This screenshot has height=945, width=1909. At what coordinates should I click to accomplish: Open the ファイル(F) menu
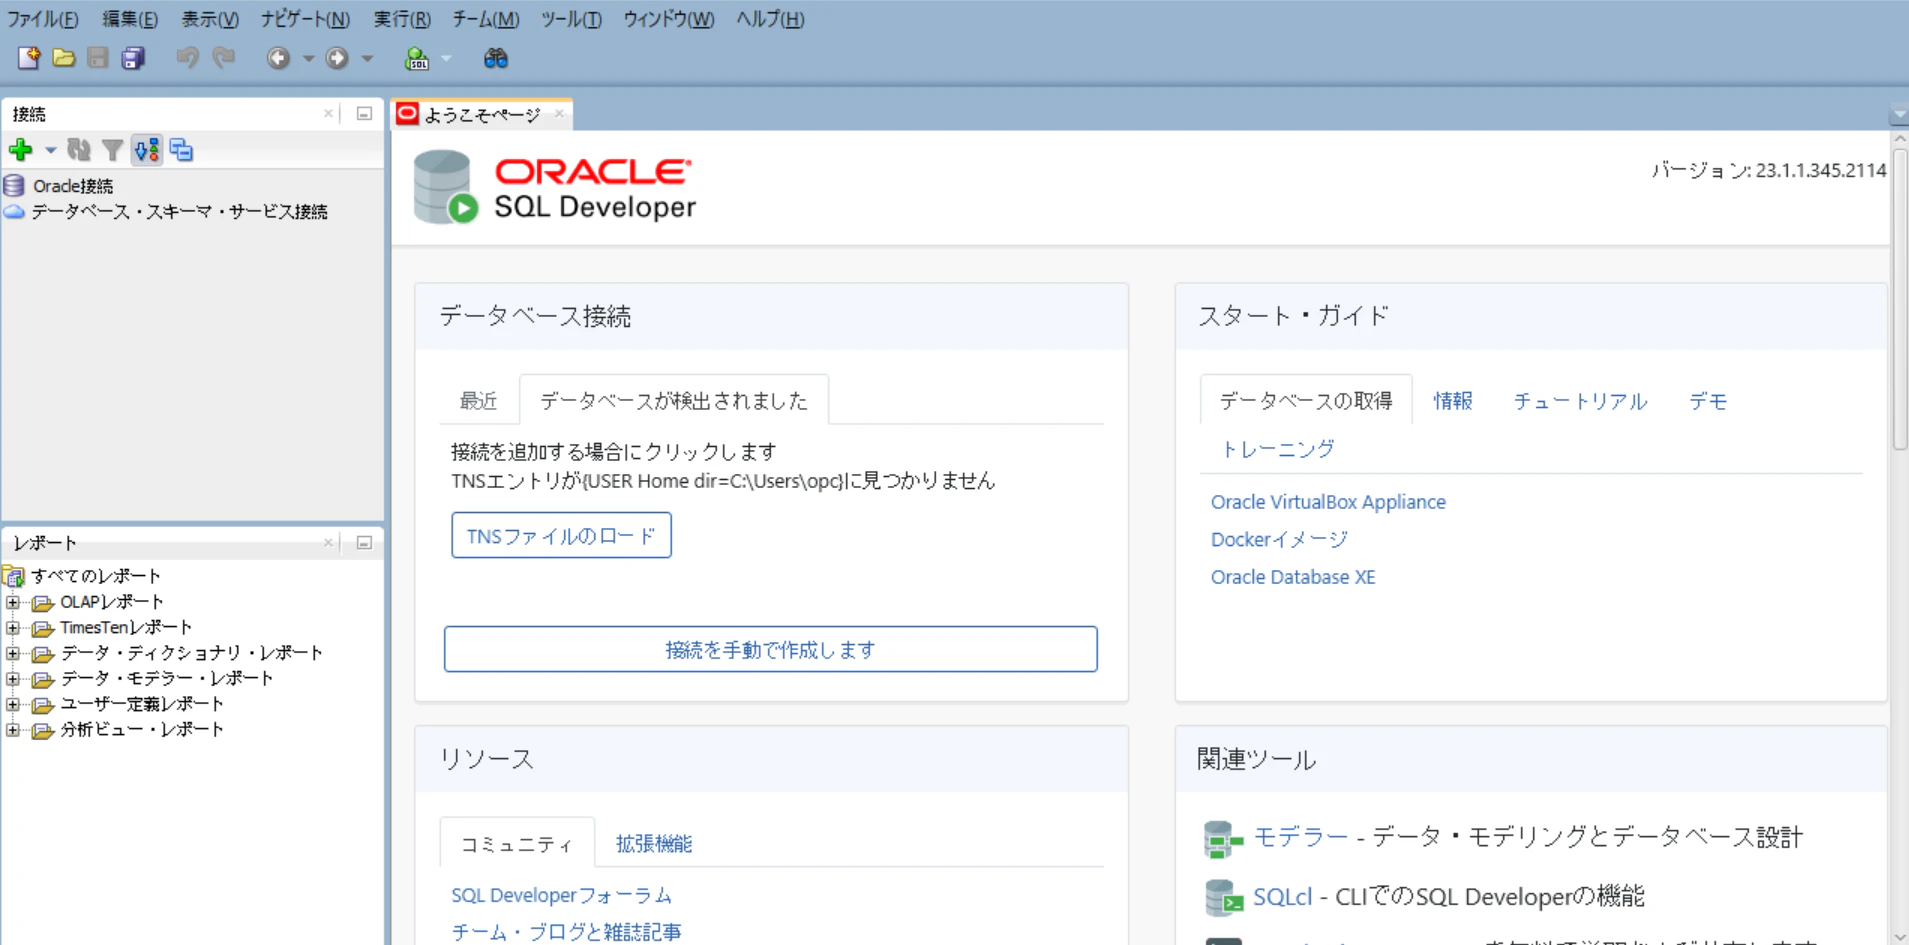coord(42,19)
